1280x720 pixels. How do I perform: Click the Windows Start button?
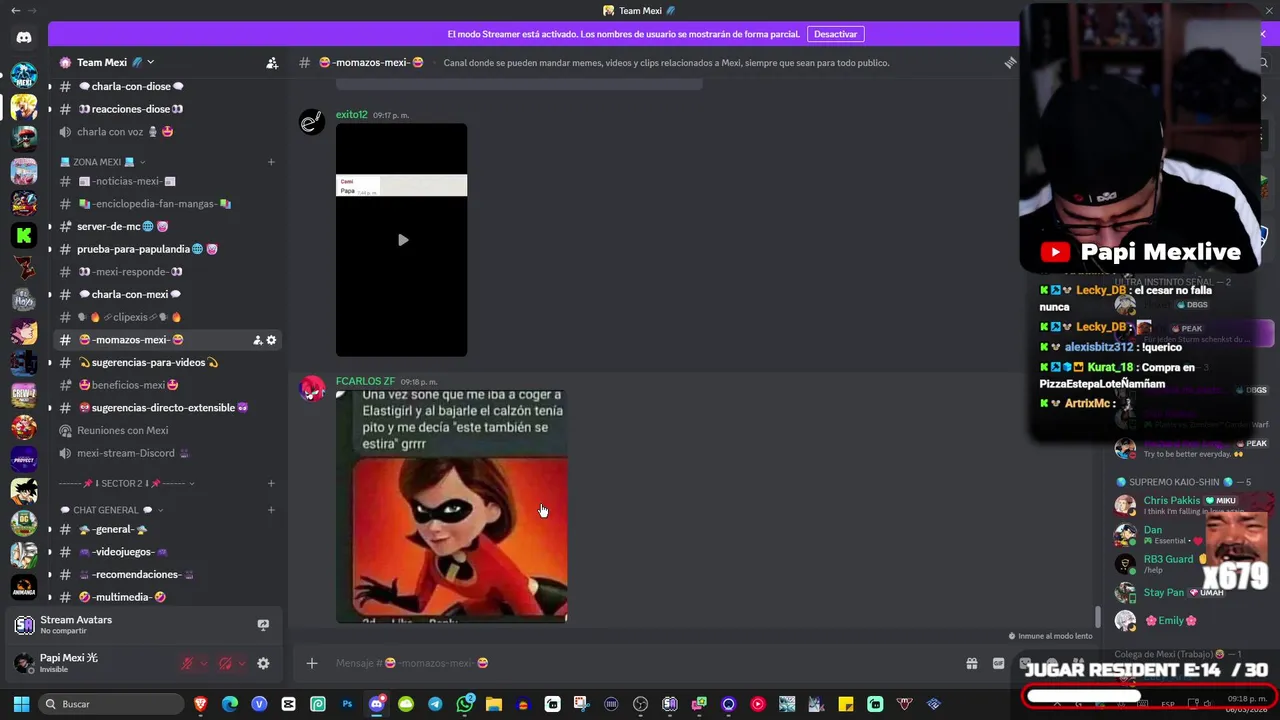20,704
